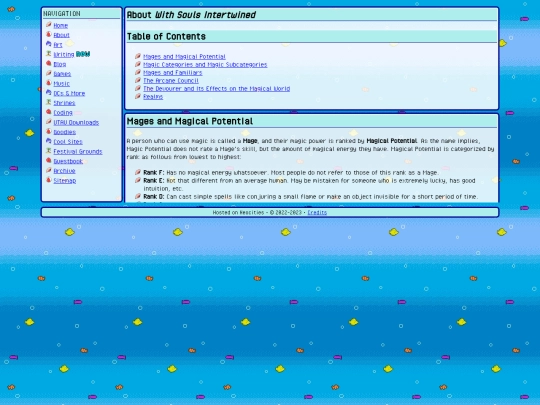Click the Rank F description text
Image resolution: width=540 pixels, height=405 pixels.
pyautogui.click(x=302, y=173)
